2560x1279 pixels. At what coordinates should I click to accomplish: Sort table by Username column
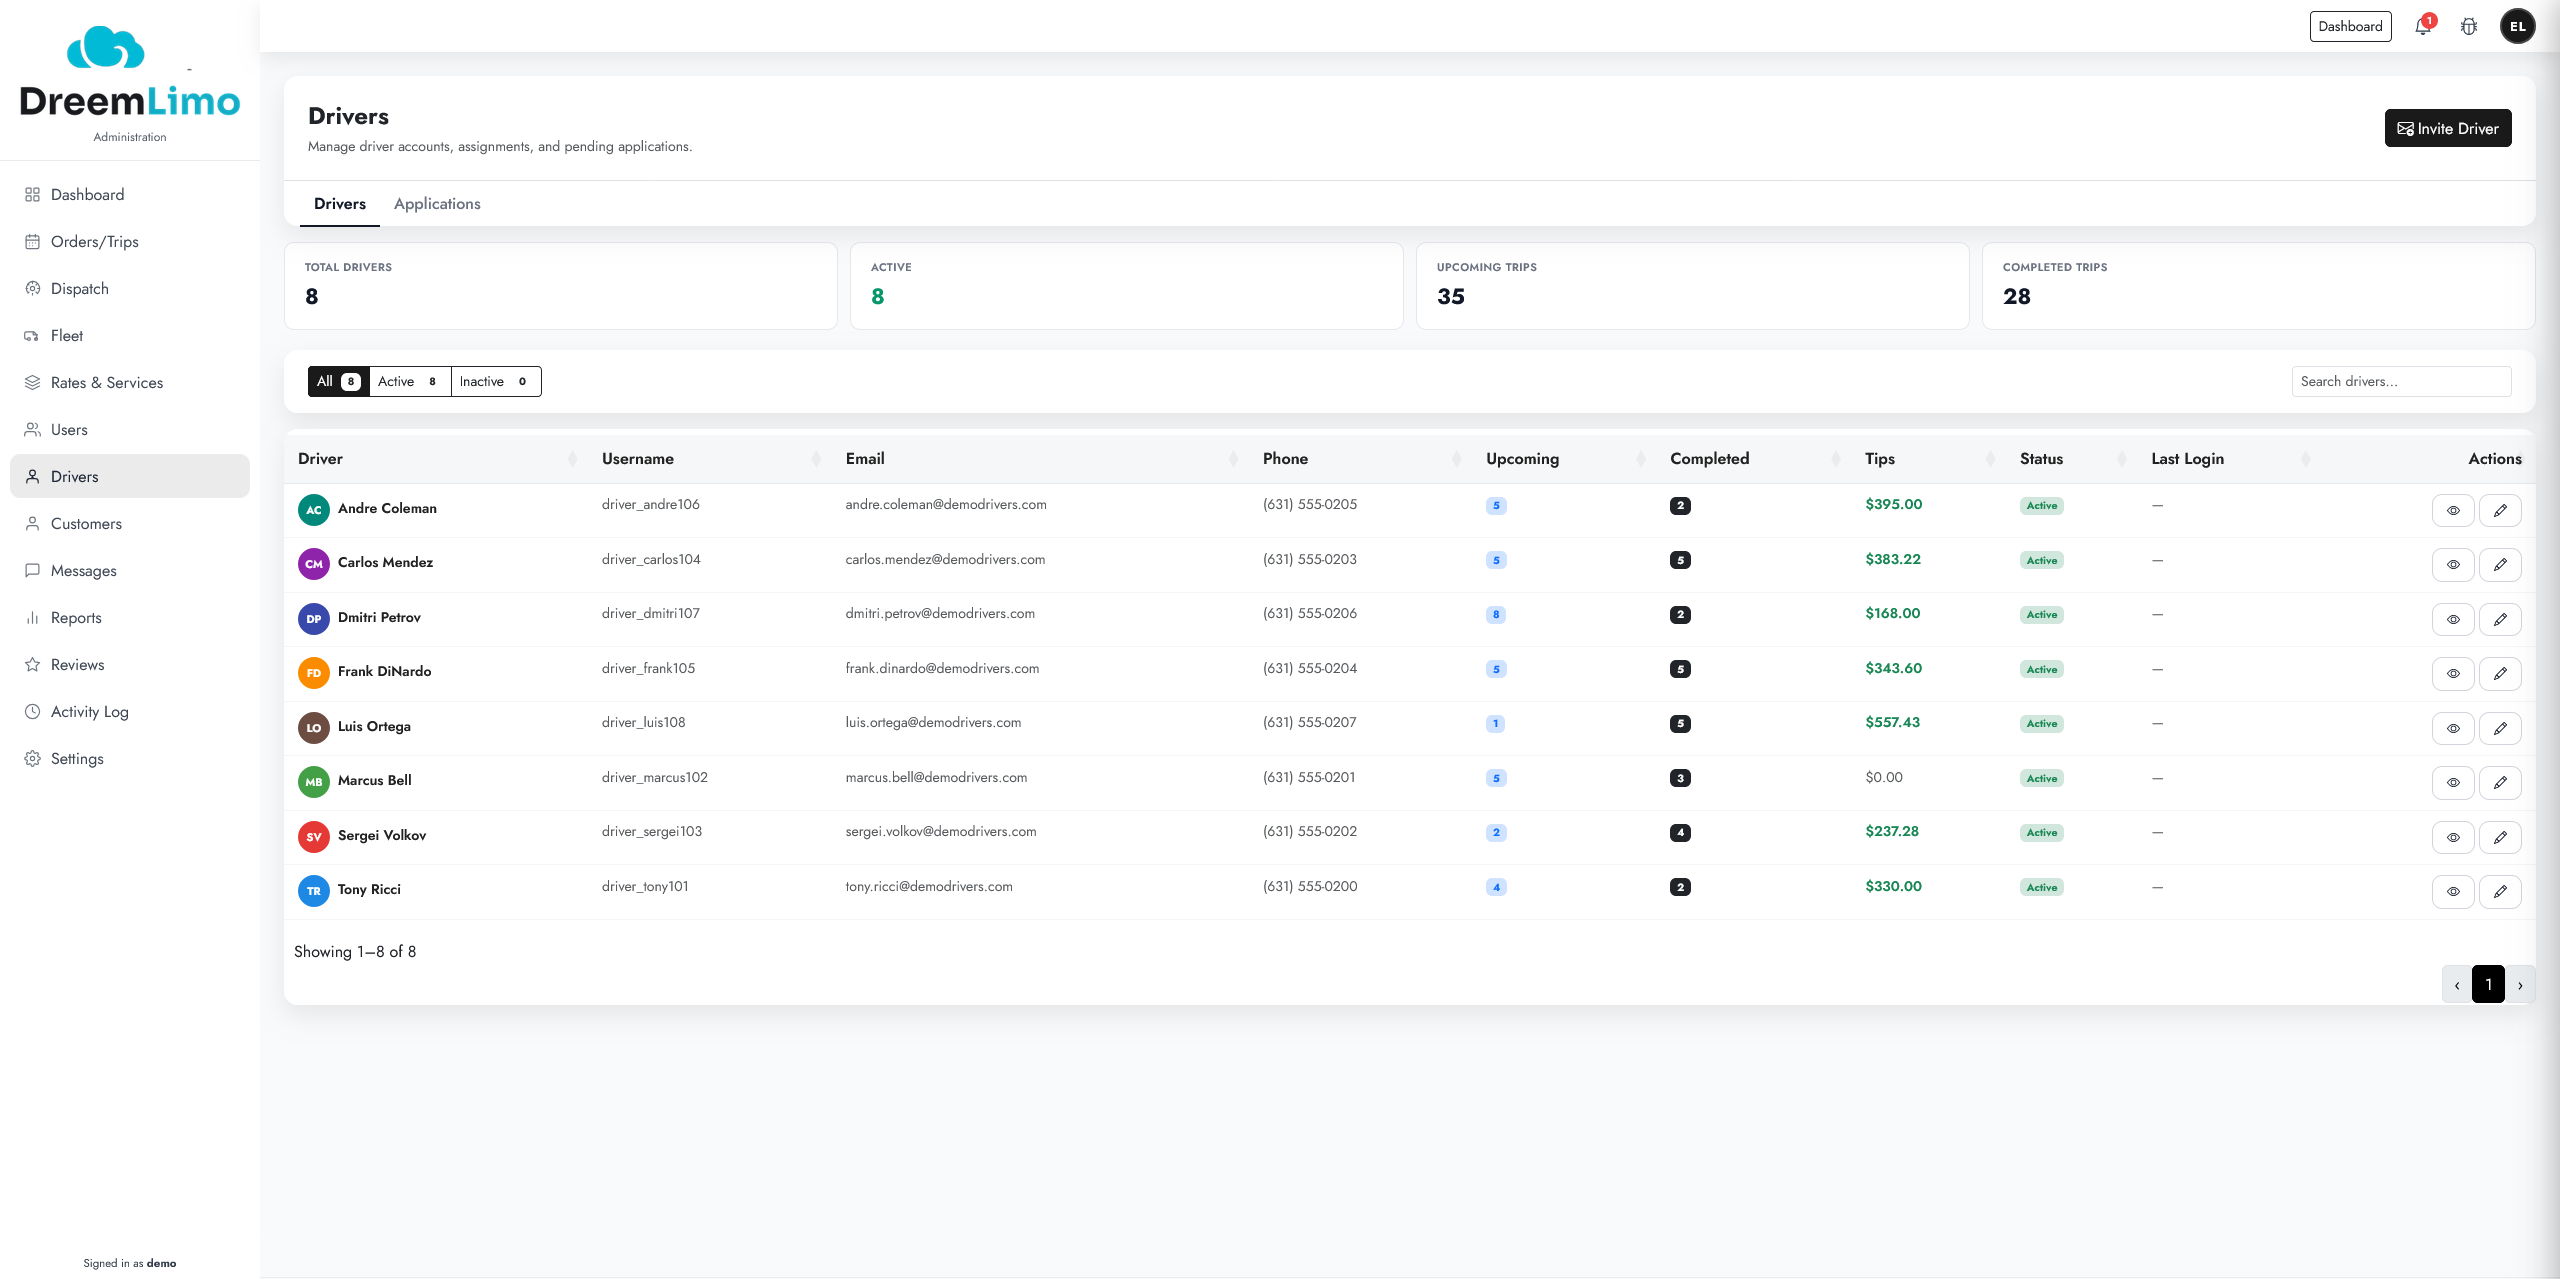point(711,459)
